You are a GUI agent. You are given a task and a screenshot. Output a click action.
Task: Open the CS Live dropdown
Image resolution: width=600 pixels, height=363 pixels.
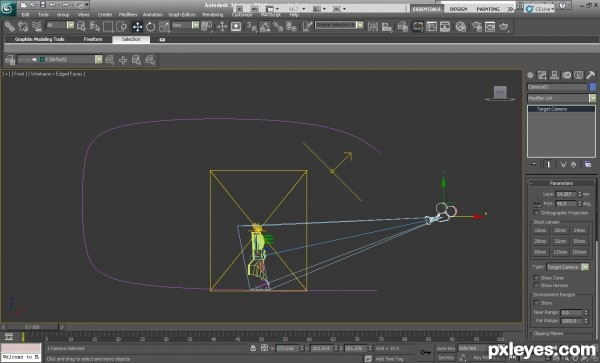540,8
